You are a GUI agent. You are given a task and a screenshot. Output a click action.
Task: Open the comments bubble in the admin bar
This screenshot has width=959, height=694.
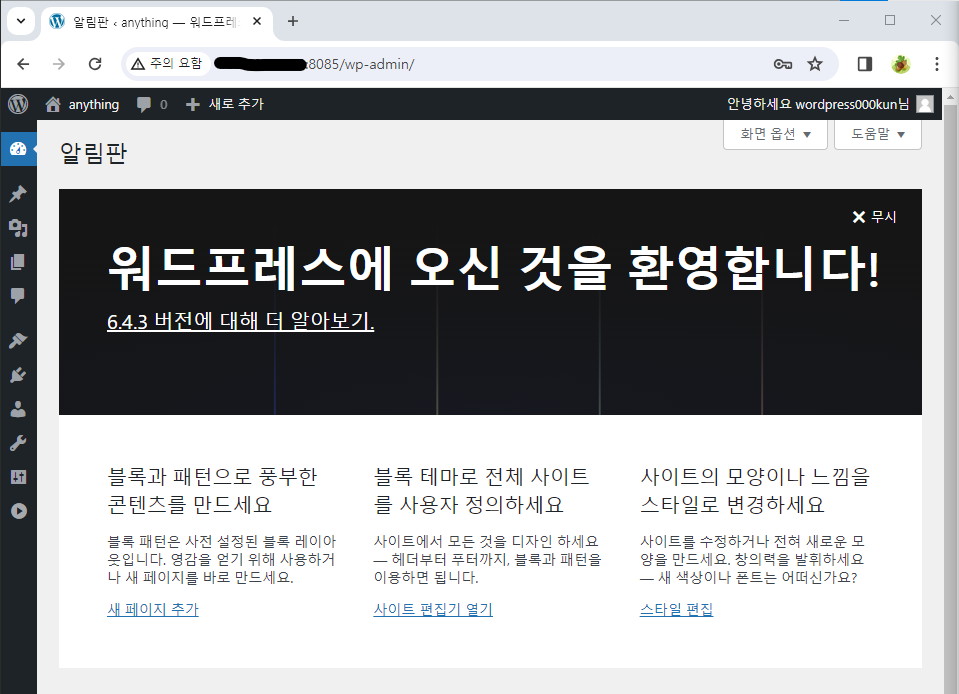click(152, 104)
